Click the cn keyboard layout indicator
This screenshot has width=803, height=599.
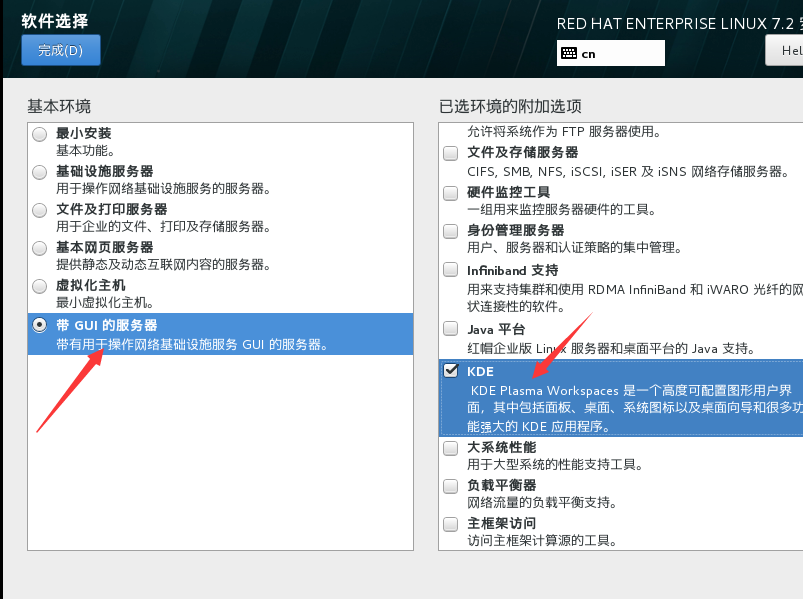[610, 53]
